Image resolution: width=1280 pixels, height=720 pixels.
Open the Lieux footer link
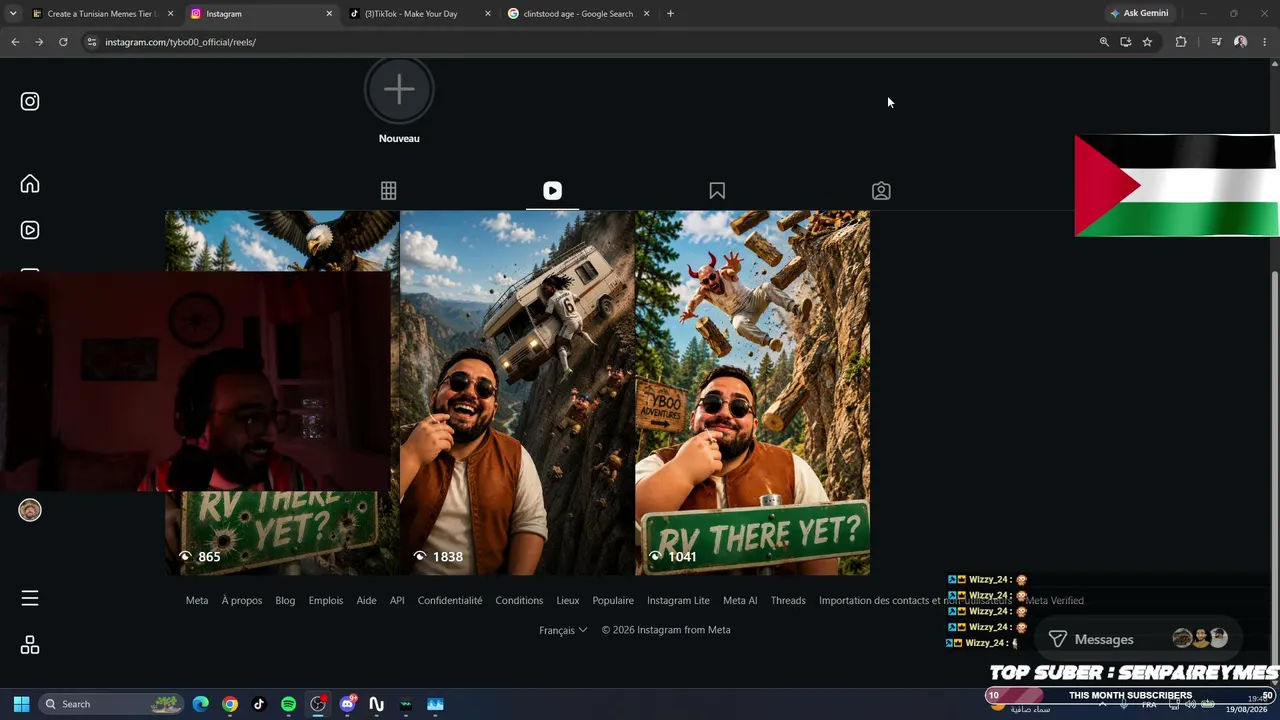click(568, 601)
